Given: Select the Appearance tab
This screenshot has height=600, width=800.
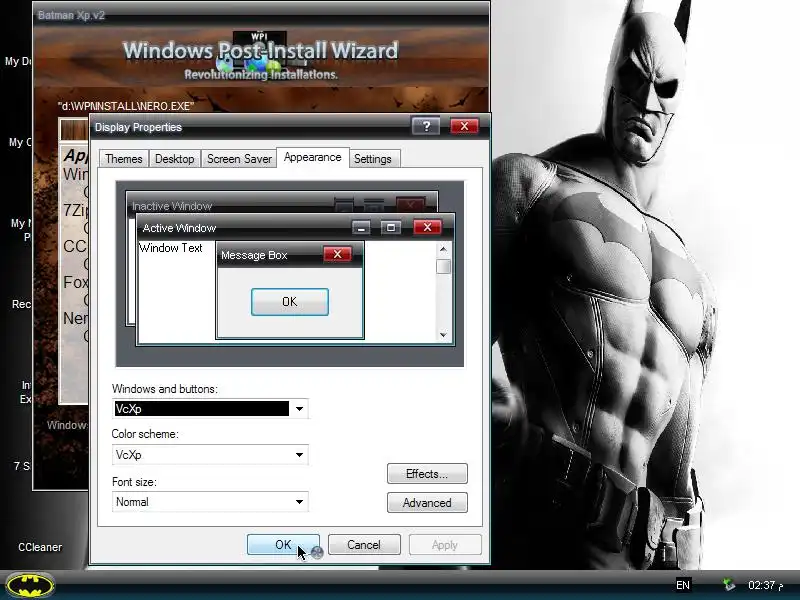Looking at the screenshot, I should pyautogui.click(x=313, y=158).
